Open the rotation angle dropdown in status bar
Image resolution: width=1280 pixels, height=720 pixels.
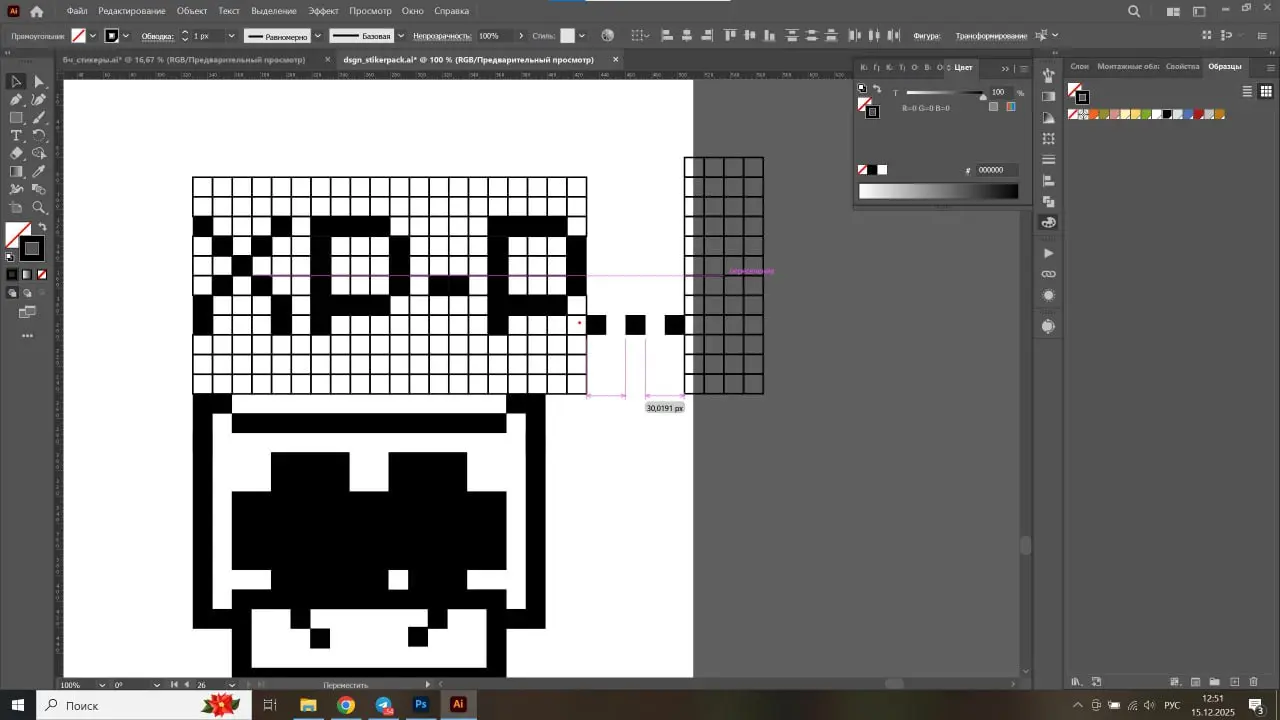click(156, 685)
